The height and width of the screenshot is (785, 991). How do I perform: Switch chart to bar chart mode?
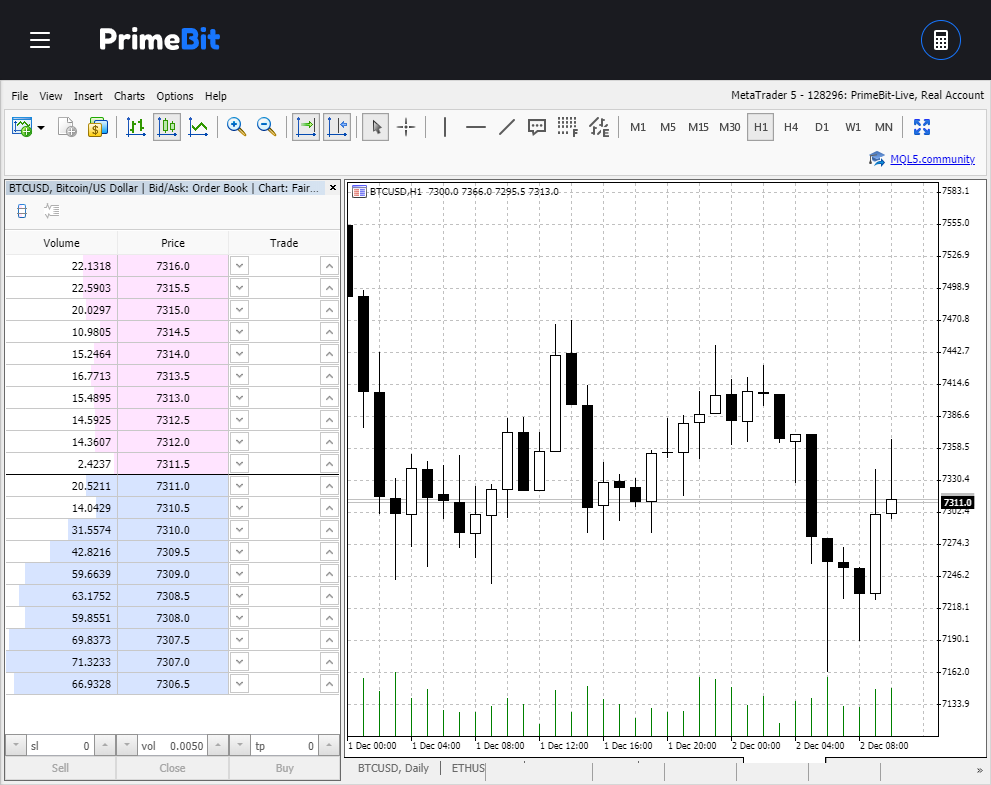(136, 127)
